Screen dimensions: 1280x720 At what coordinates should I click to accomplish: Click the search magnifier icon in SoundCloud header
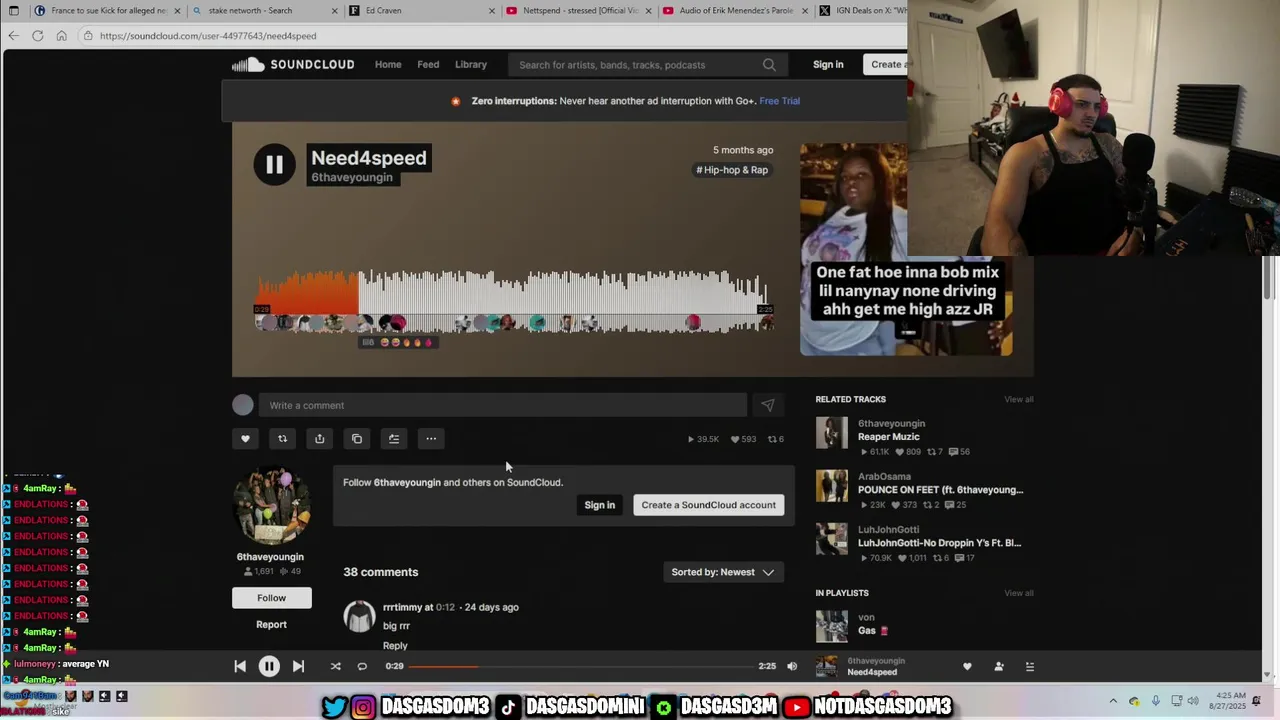(x=769, y=65)
